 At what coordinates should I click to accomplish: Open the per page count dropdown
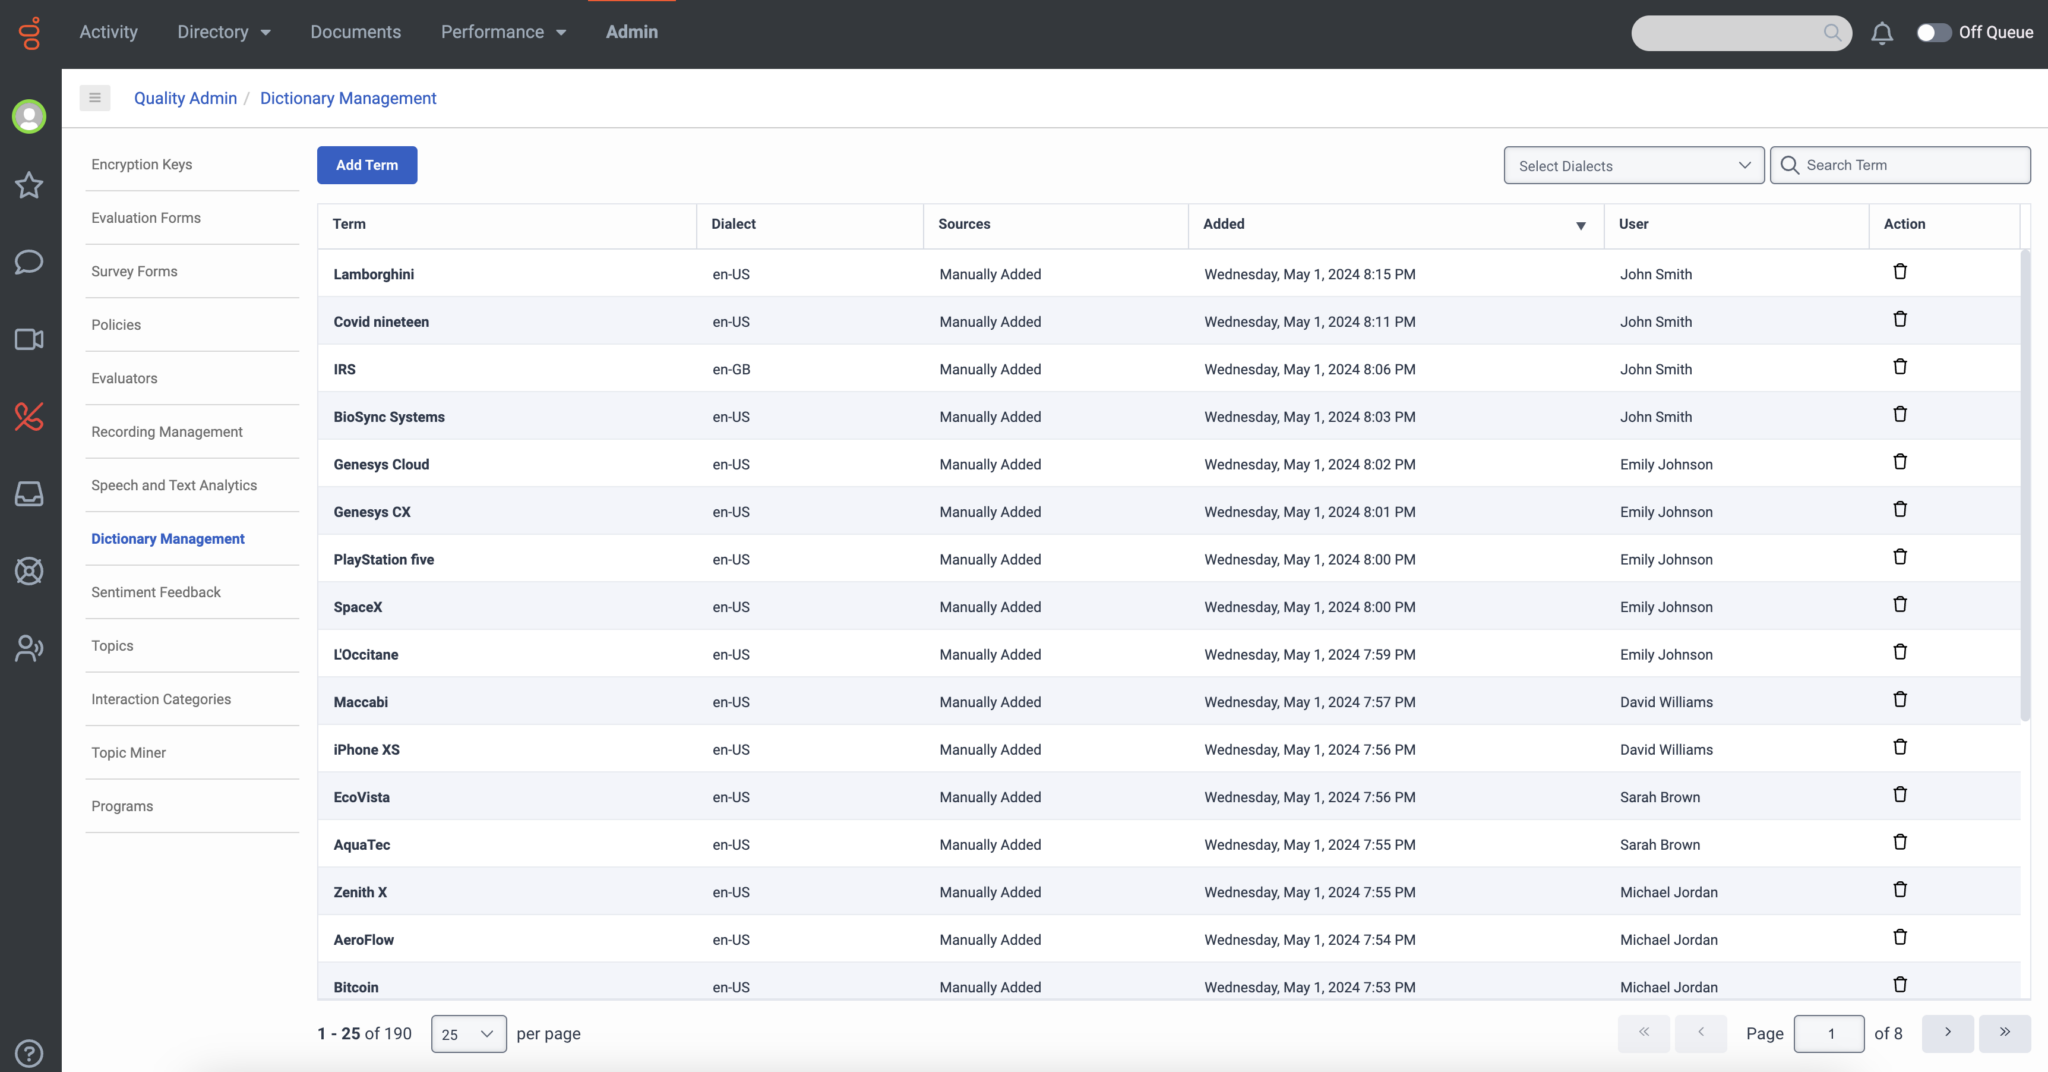pos(467,1033)
